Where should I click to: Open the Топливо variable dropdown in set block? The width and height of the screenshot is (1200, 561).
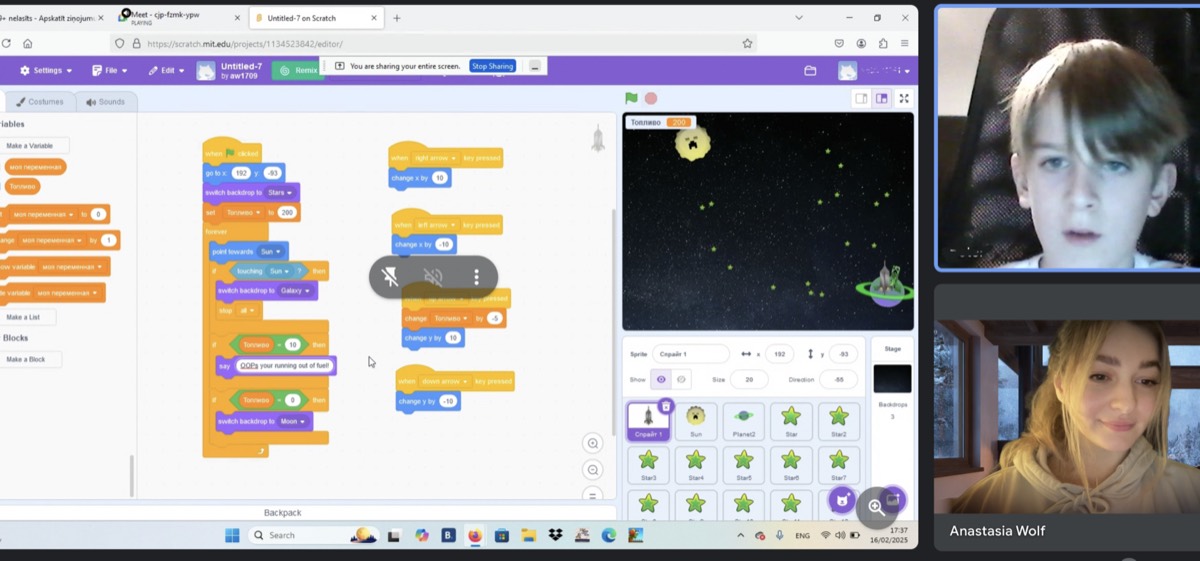pyautogui.click(x=243, y=212)
